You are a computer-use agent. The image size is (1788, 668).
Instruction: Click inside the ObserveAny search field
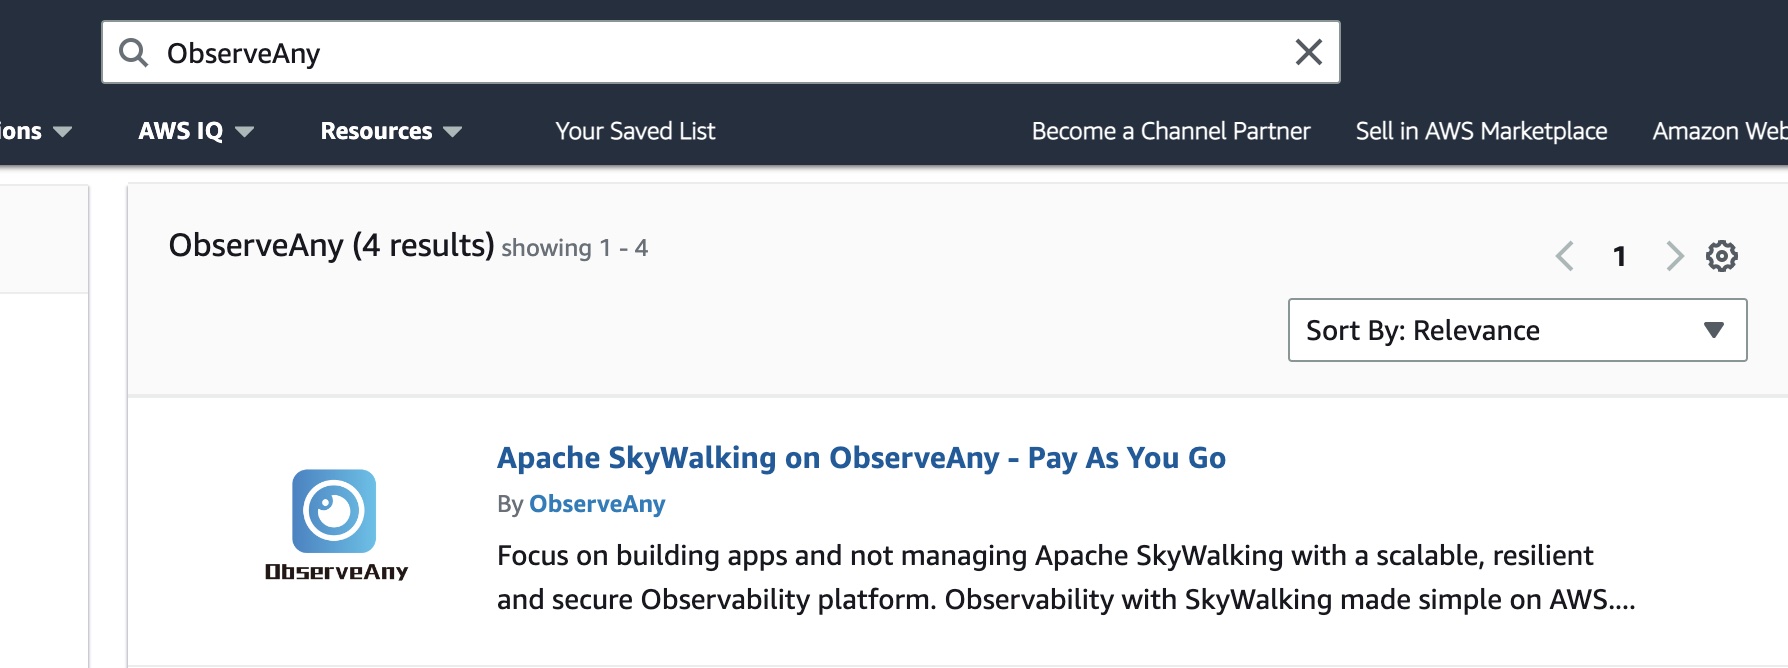point(700,51)
